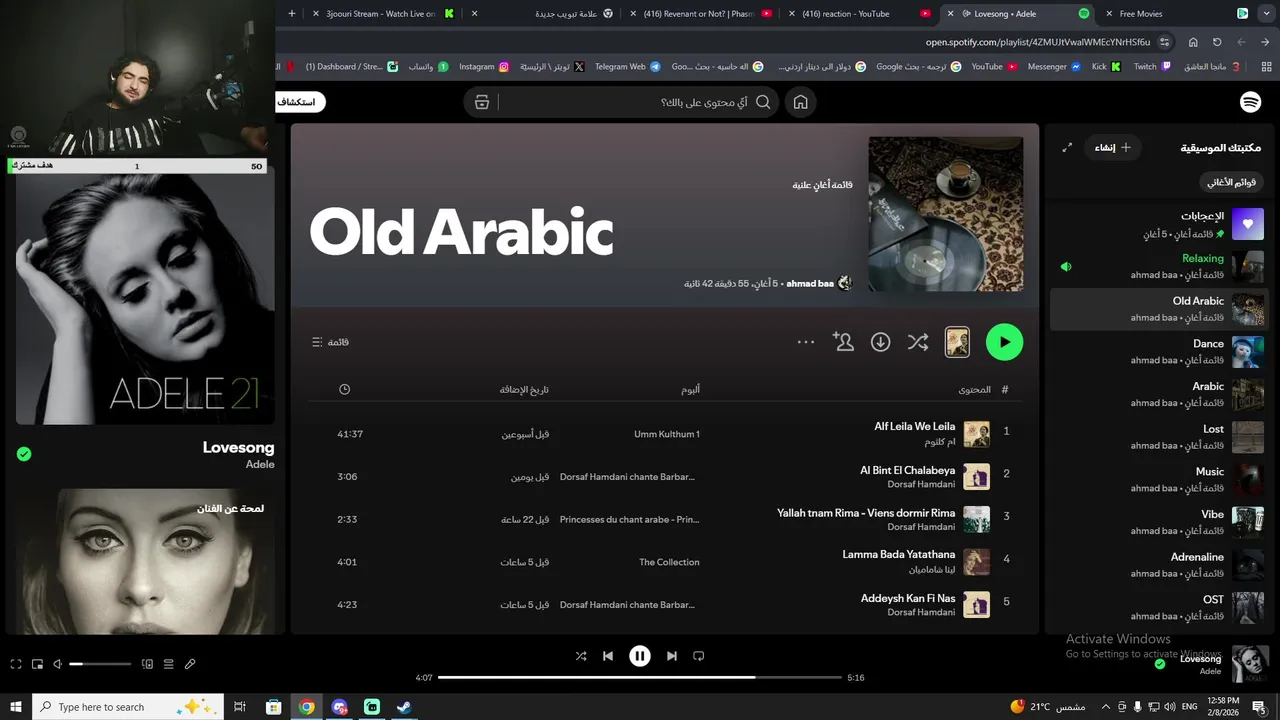Select the track Lamma Bada Yatathana

coord(664,561)
